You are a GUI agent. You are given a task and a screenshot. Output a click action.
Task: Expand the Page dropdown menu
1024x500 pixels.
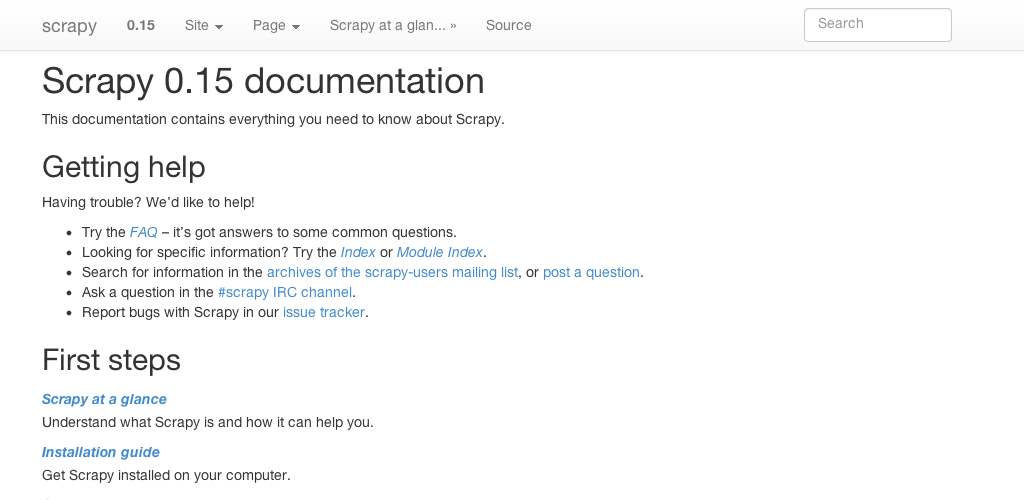point(276,25)
